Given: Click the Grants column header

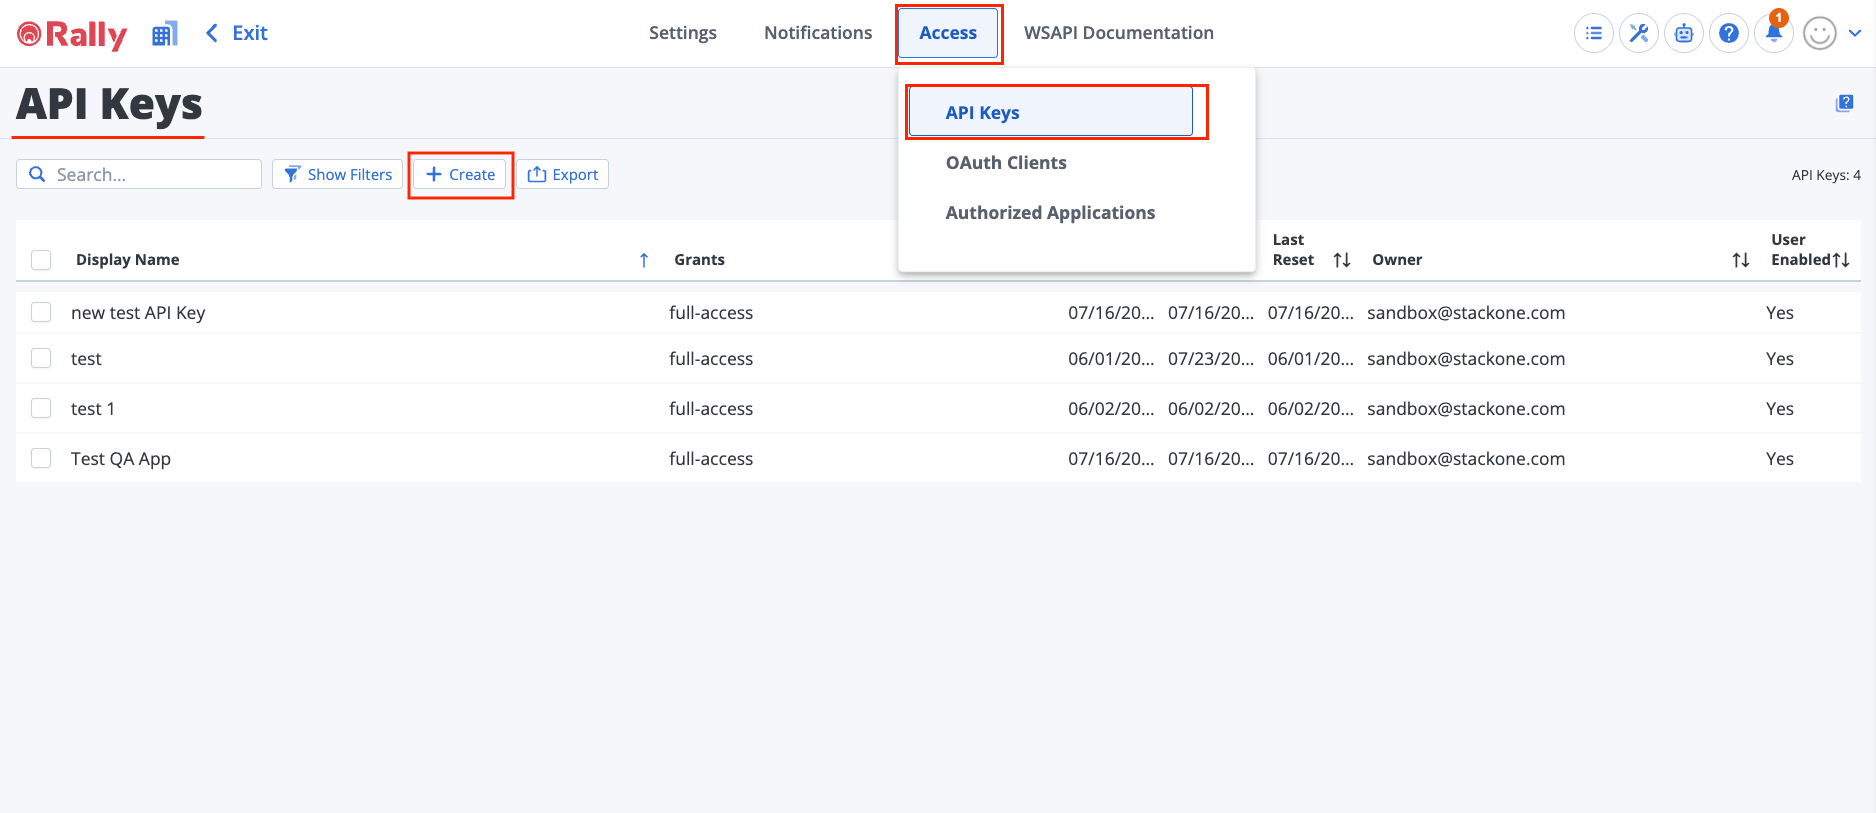Looking at the screenshot, I should coord(699,260).
